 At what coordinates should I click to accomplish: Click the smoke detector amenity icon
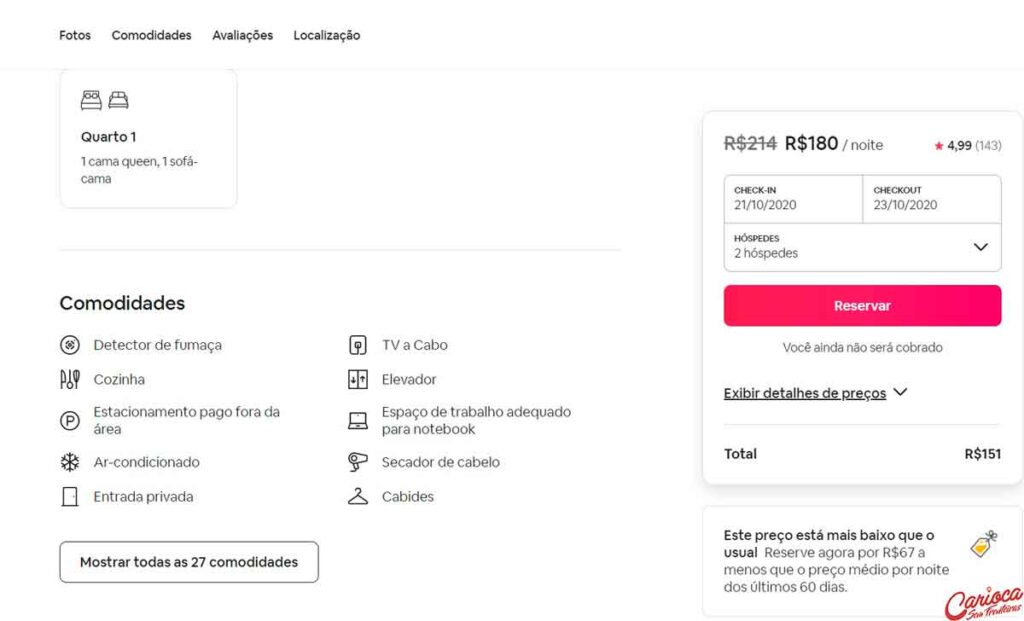pyautogui.click(x=70, y=345)
